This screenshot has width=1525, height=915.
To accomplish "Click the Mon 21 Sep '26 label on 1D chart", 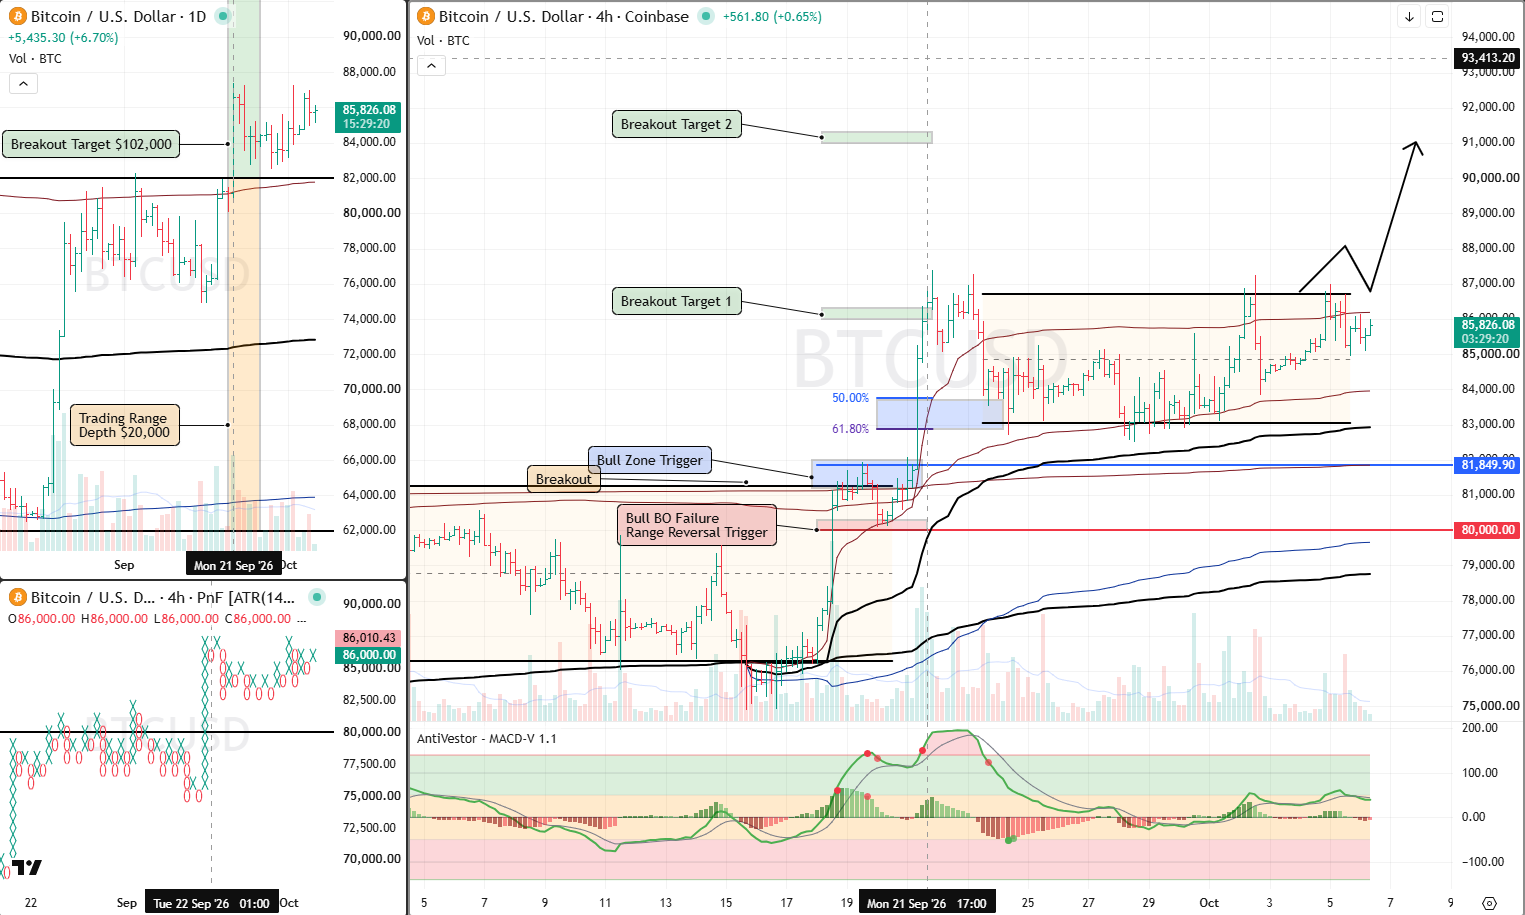I will [233, 565].
